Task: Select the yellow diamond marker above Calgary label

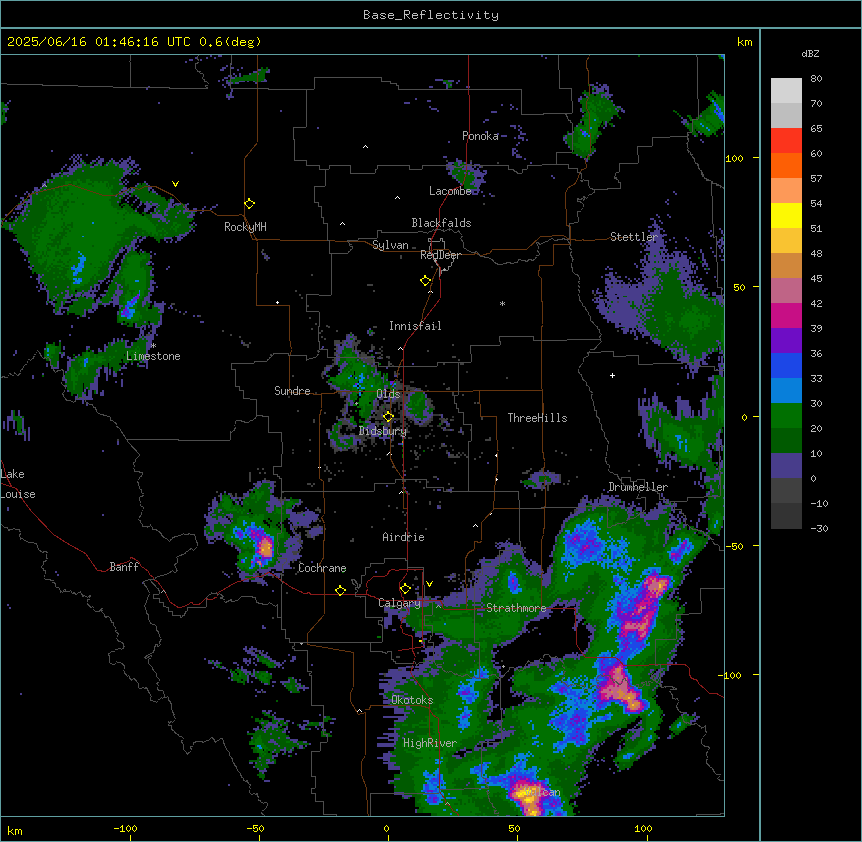Action: 405,589
